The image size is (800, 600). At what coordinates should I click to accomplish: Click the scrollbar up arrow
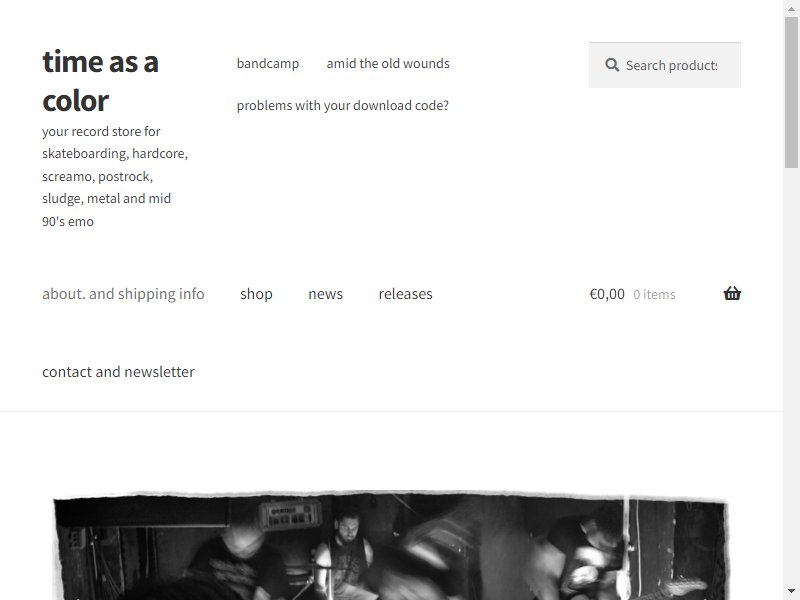tap(791, 9)
